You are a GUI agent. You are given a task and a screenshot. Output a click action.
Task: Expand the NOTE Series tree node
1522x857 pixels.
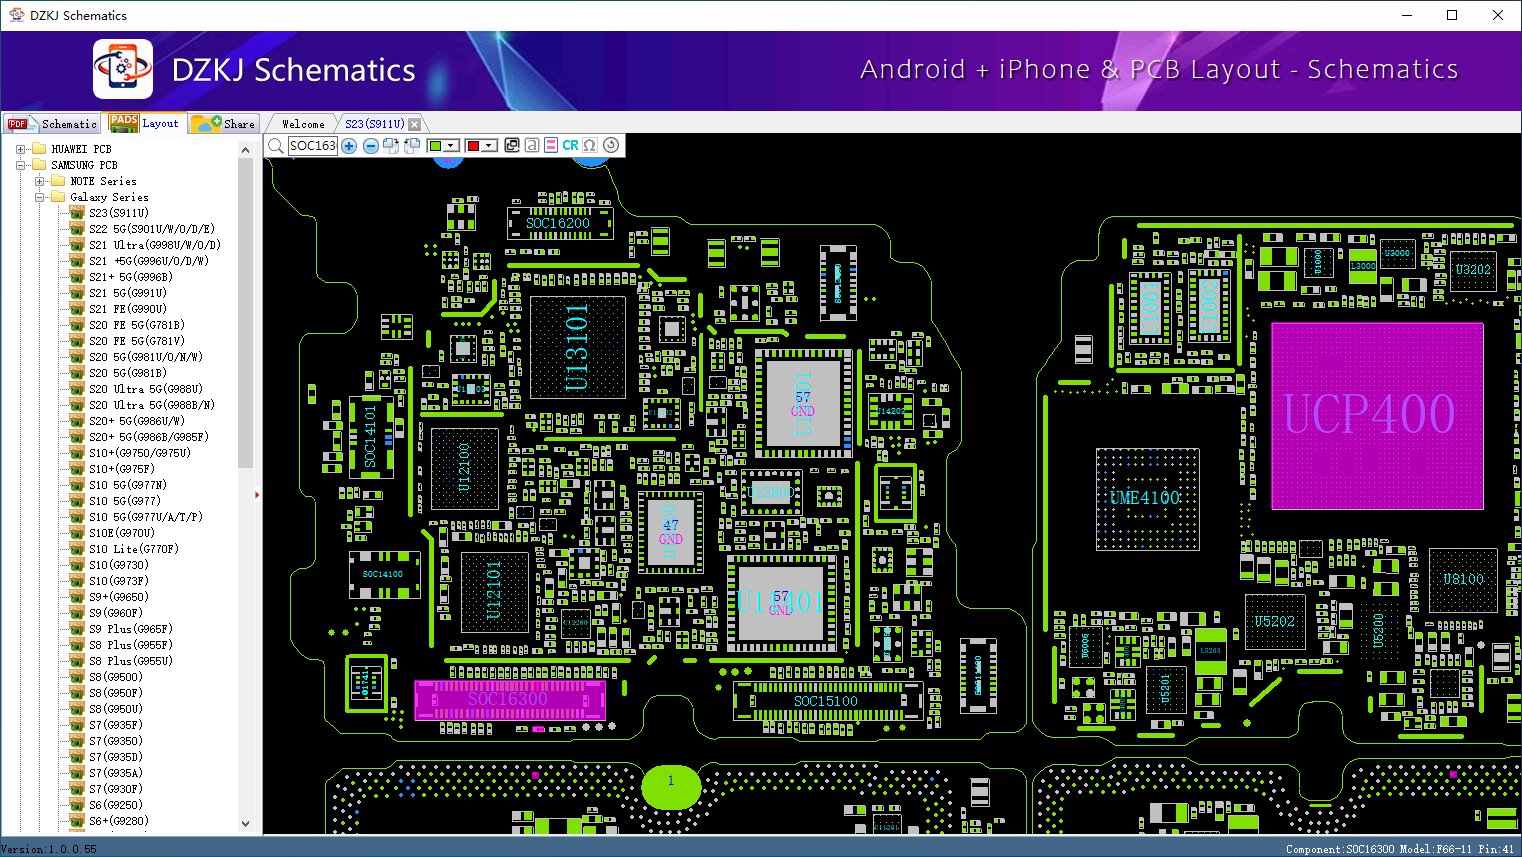coord(39,181)
